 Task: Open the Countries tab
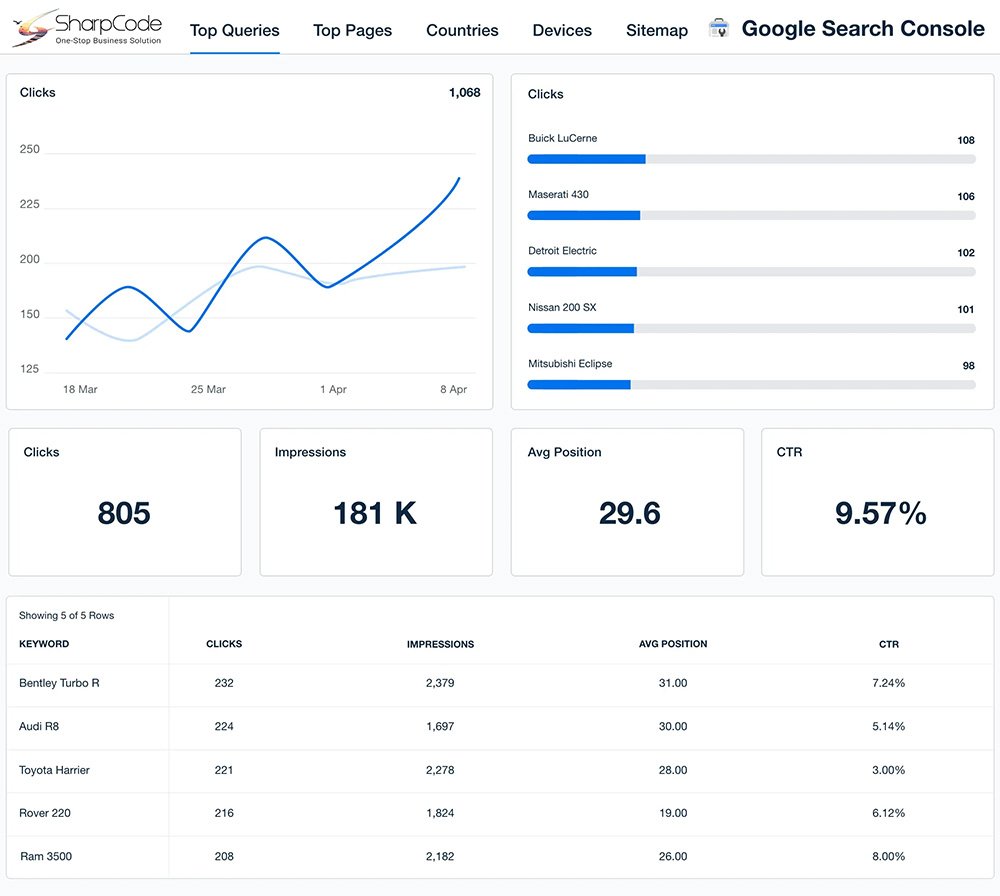462,30
